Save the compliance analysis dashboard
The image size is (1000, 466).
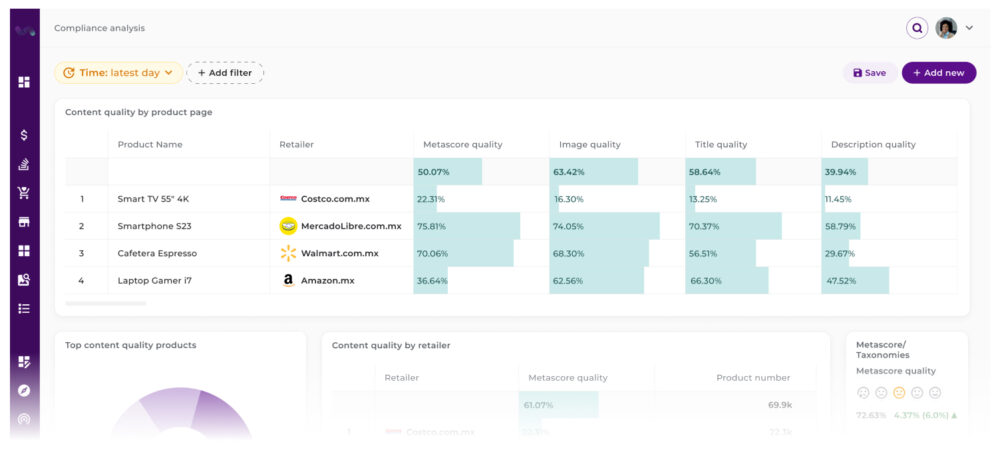pos(870,73)
